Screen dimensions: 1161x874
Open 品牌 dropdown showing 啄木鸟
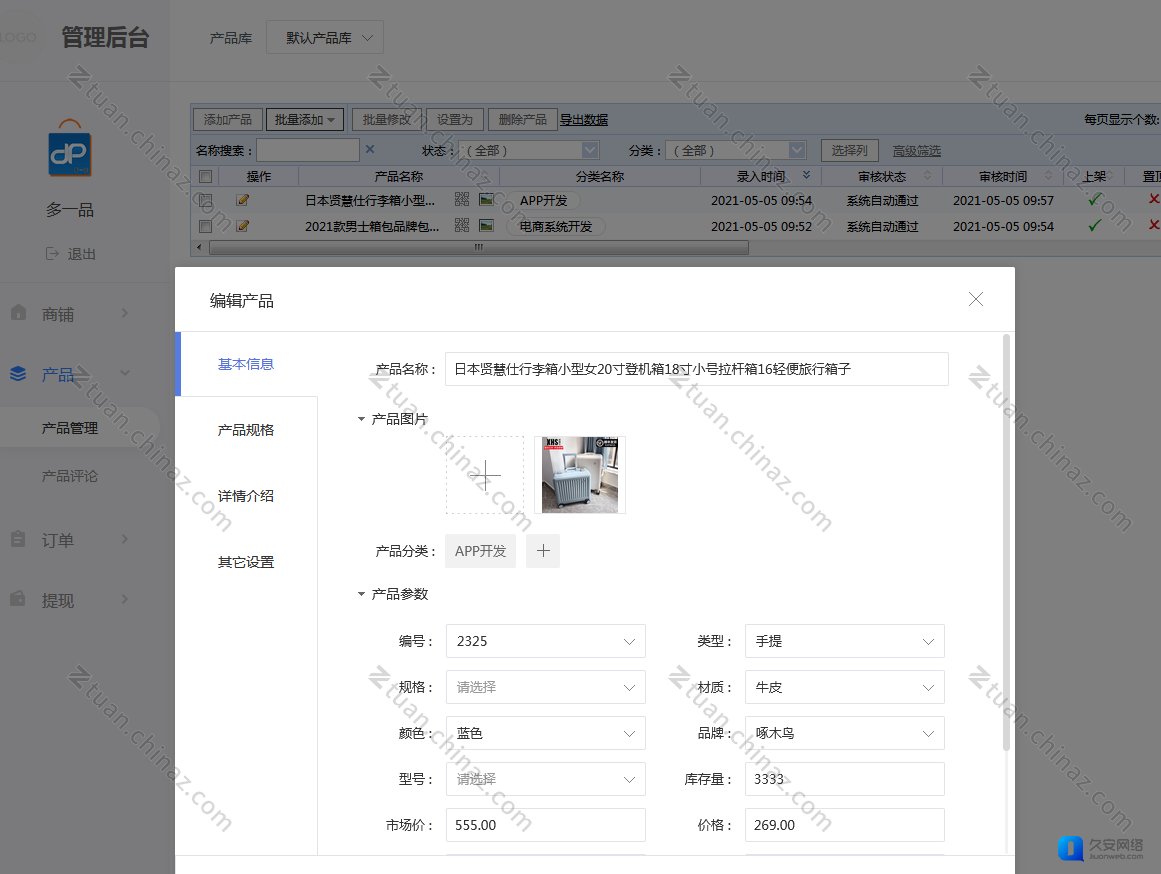pyautogui.click(x=845, y=733)
